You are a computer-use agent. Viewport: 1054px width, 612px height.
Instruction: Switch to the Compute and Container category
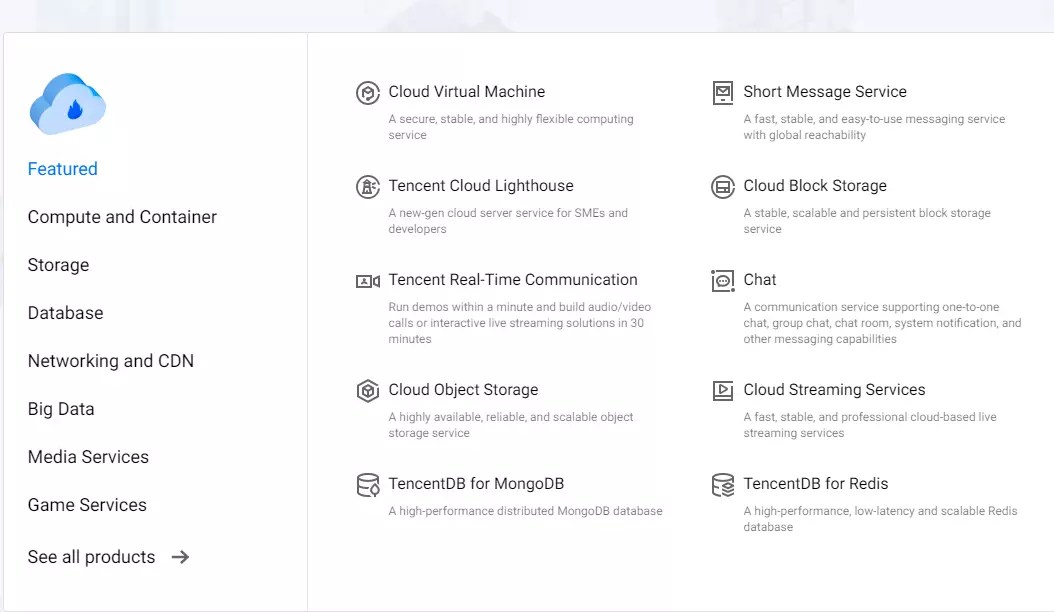click(x=122, y=217)
